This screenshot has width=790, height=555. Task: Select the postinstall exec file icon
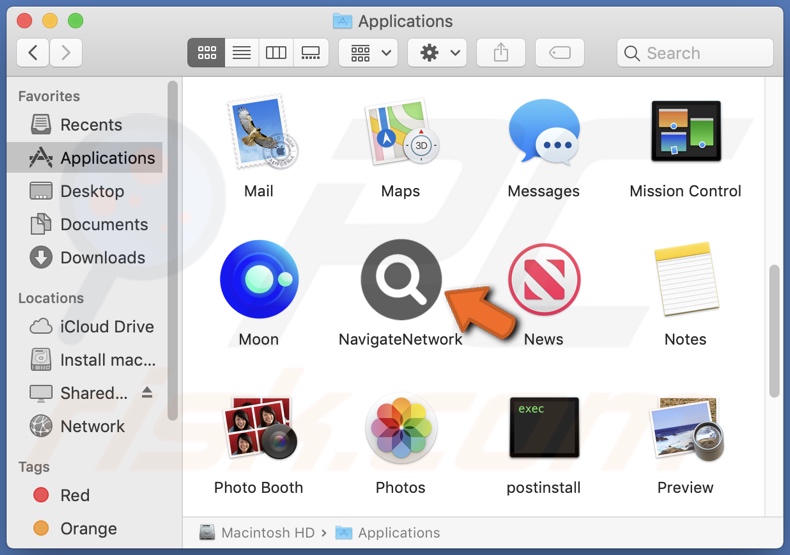(x=544, y=427)
